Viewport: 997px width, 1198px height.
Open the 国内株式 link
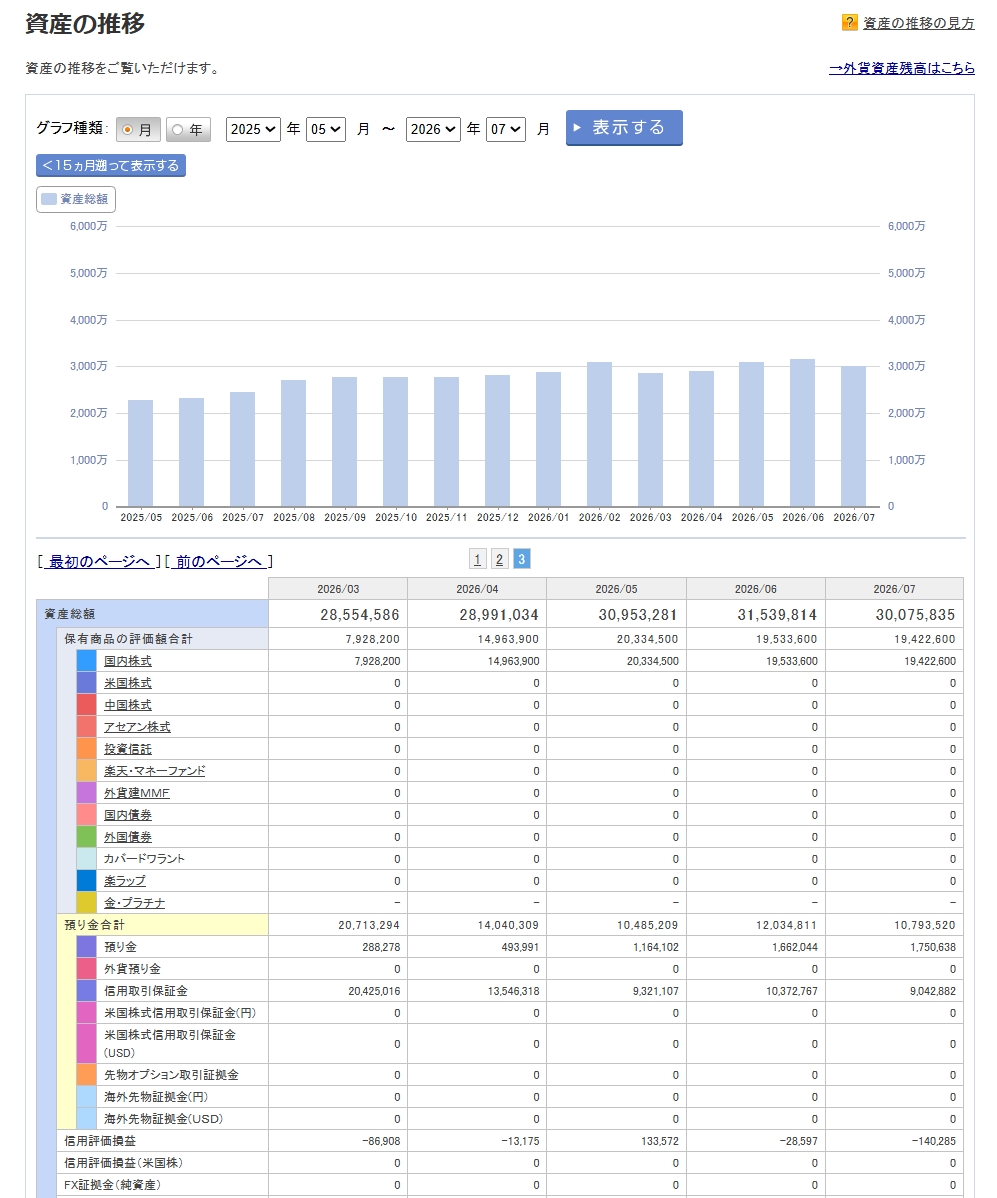[128, 661]
